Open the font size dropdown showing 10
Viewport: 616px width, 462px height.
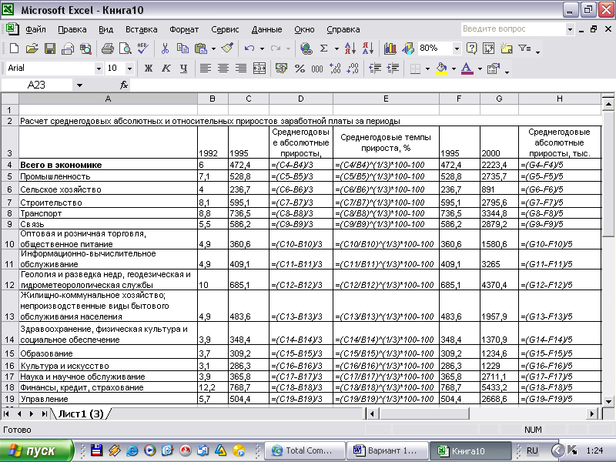pos(128,68)
